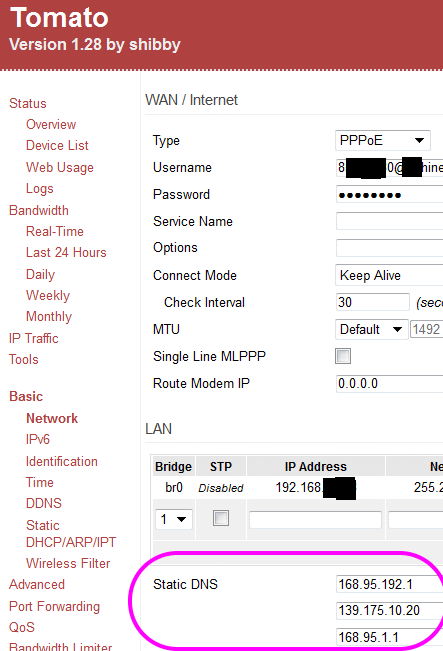Open the WAN Type PPPoE dropdown
The width and height of the screenshot is (443, 651).
coord(382,140)
